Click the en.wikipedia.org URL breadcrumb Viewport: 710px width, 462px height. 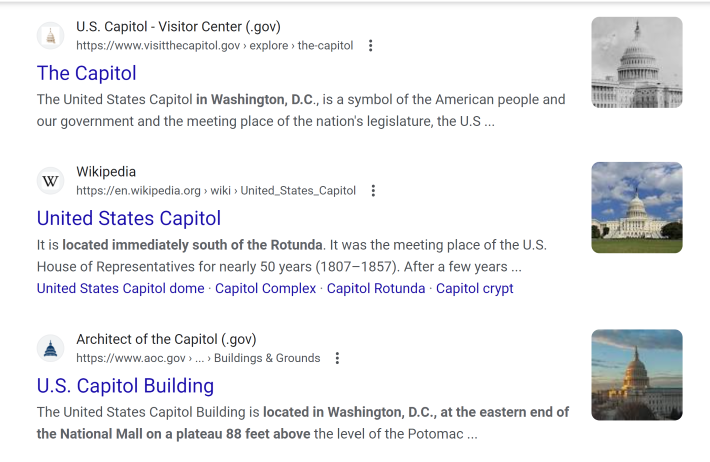[216, 191]
